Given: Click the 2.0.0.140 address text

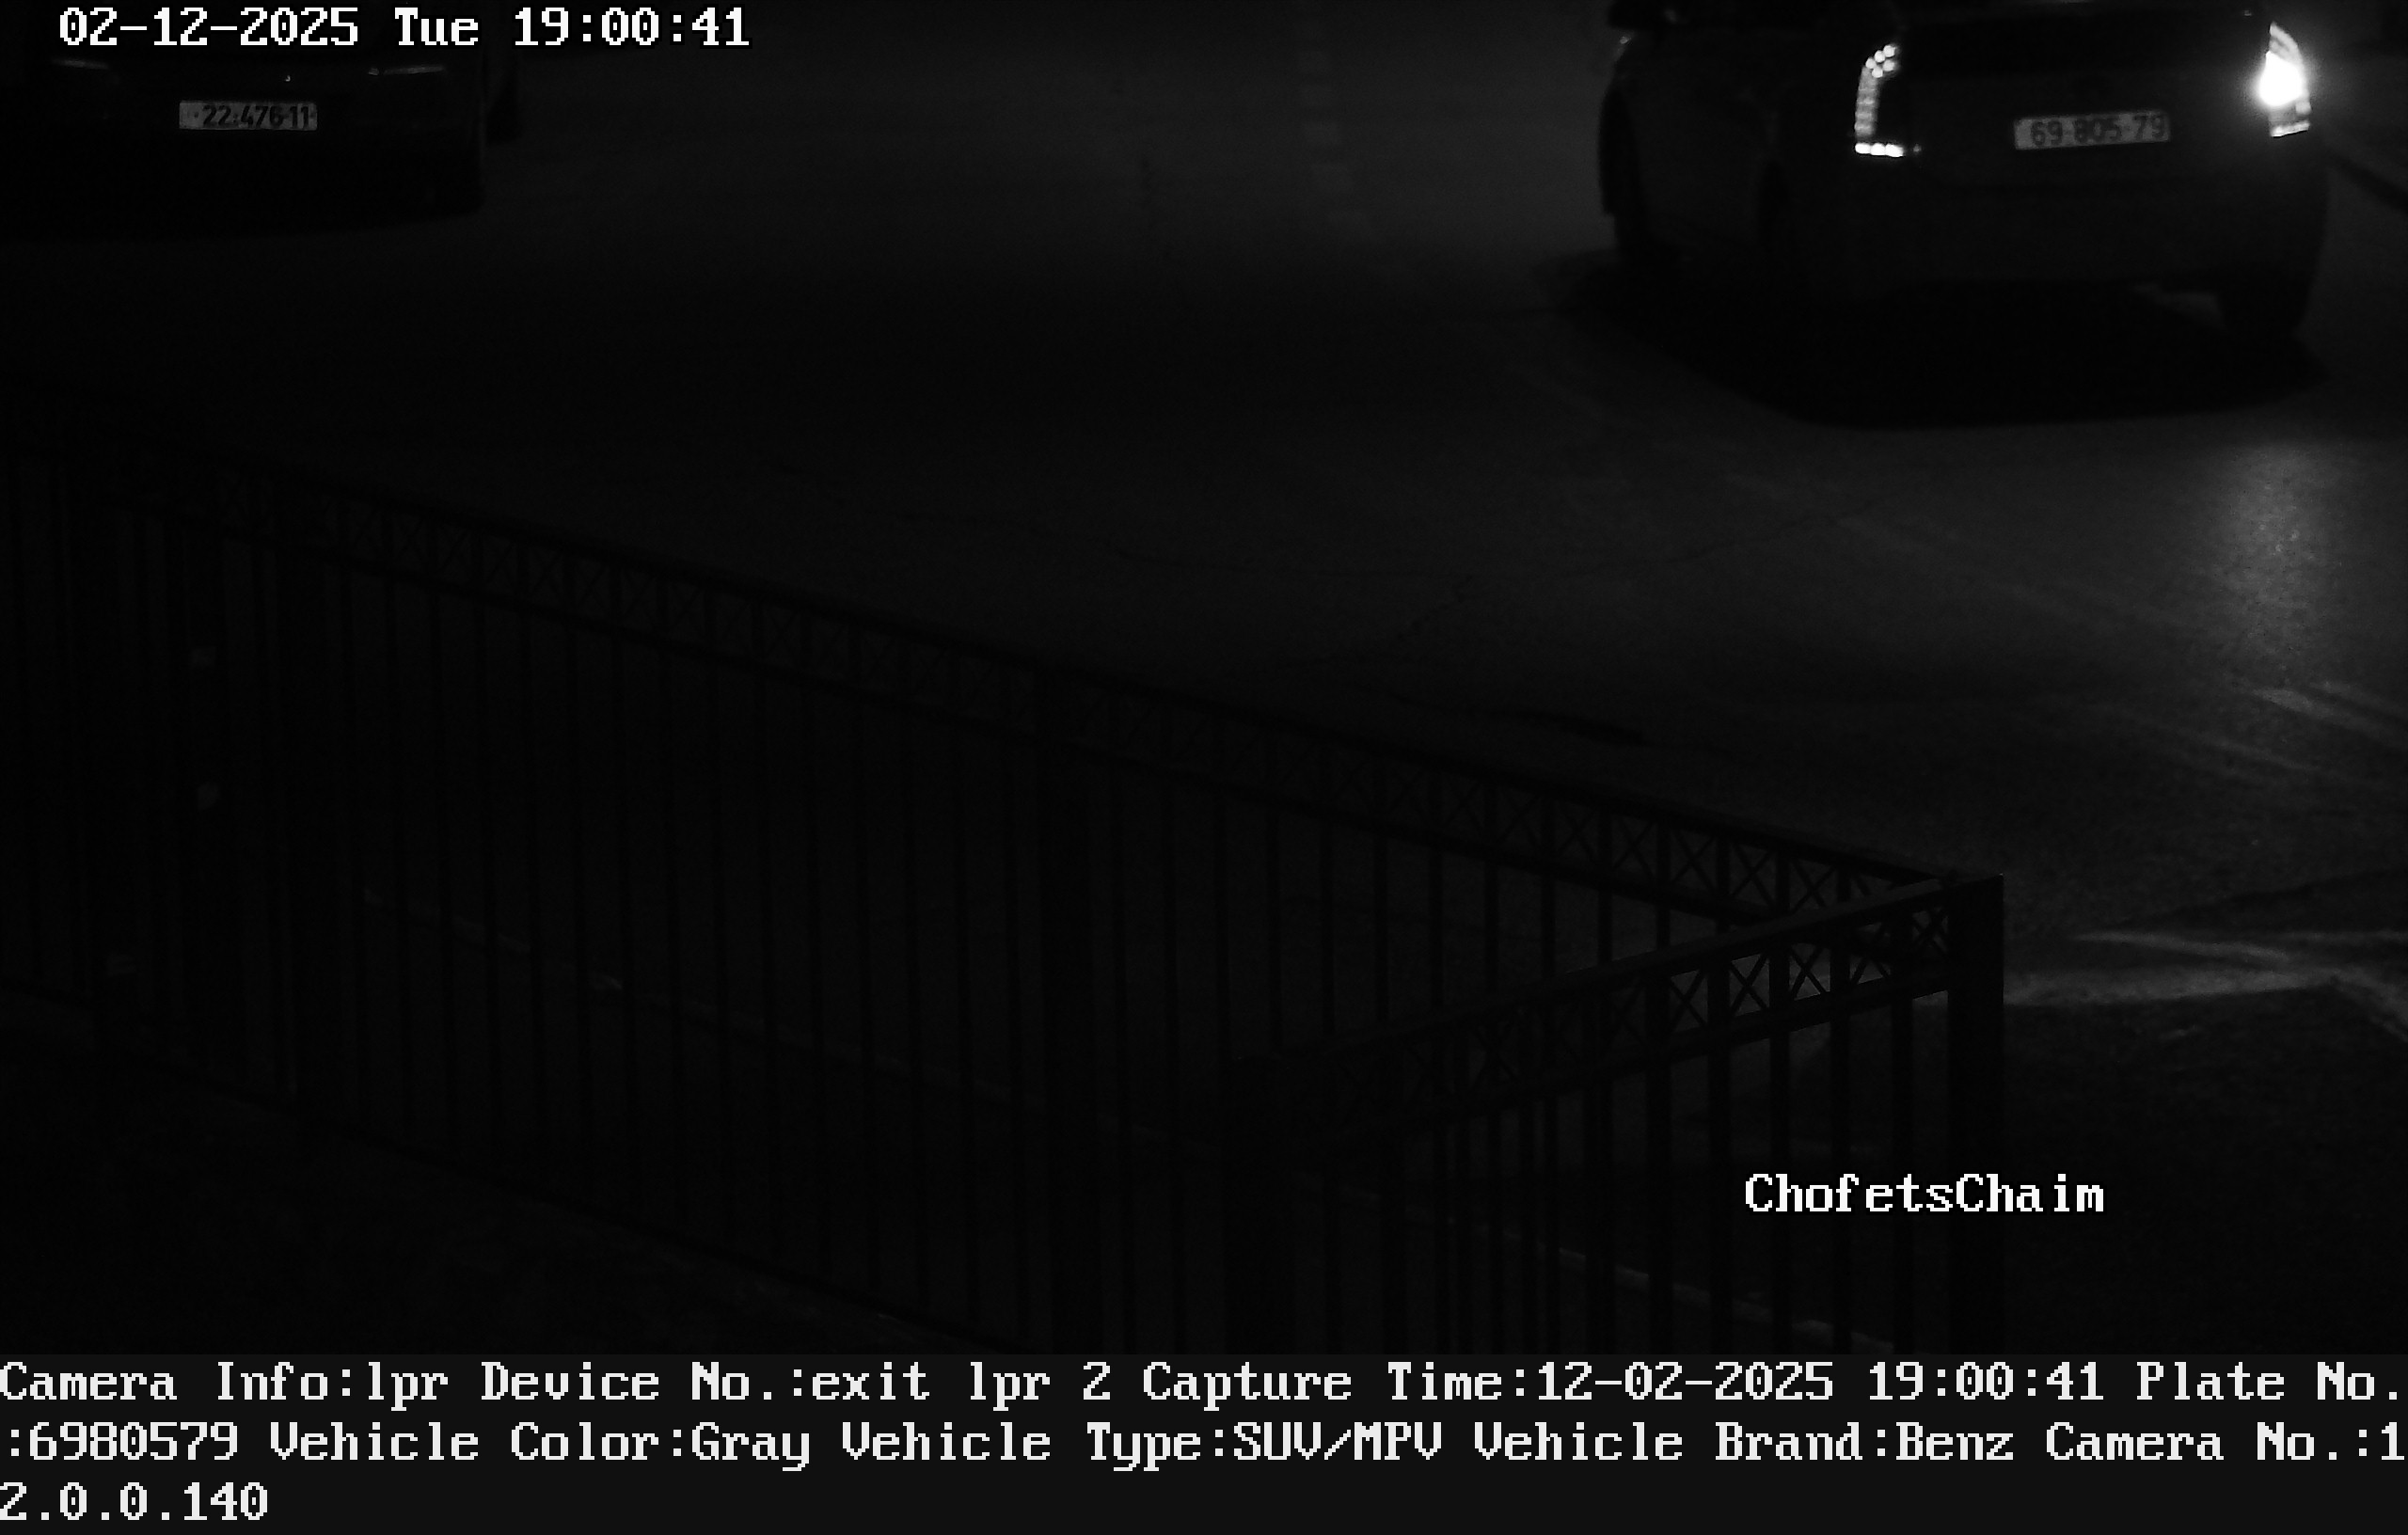Looking at the screenshot, I should coord(134,1502).
